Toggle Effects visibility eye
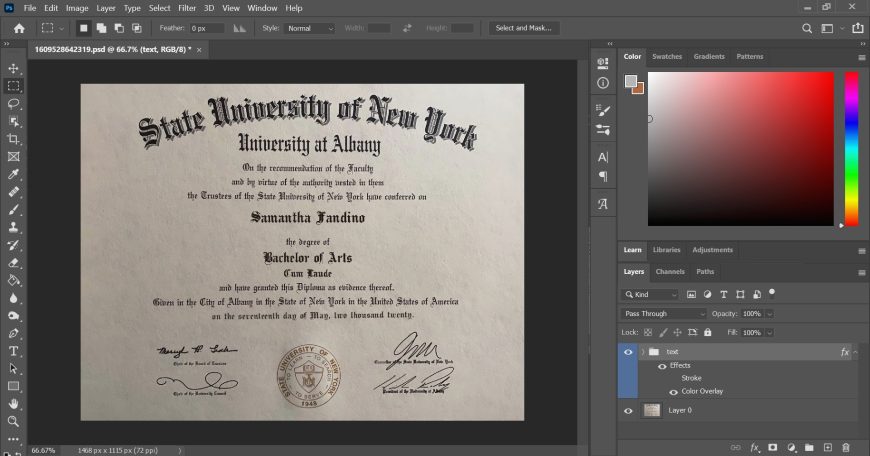Screen dimensions: 870x456 [662, 366]
